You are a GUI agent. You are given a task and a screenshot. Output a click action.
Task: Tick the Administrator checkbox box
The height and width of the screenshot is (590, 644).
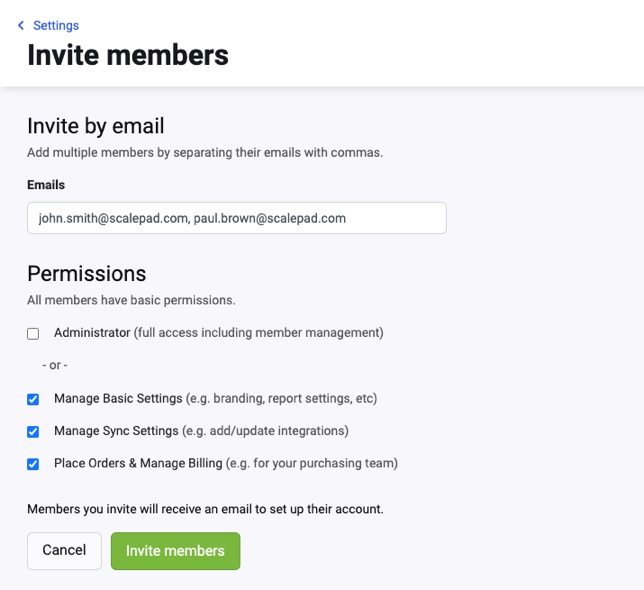click(33, 333)
